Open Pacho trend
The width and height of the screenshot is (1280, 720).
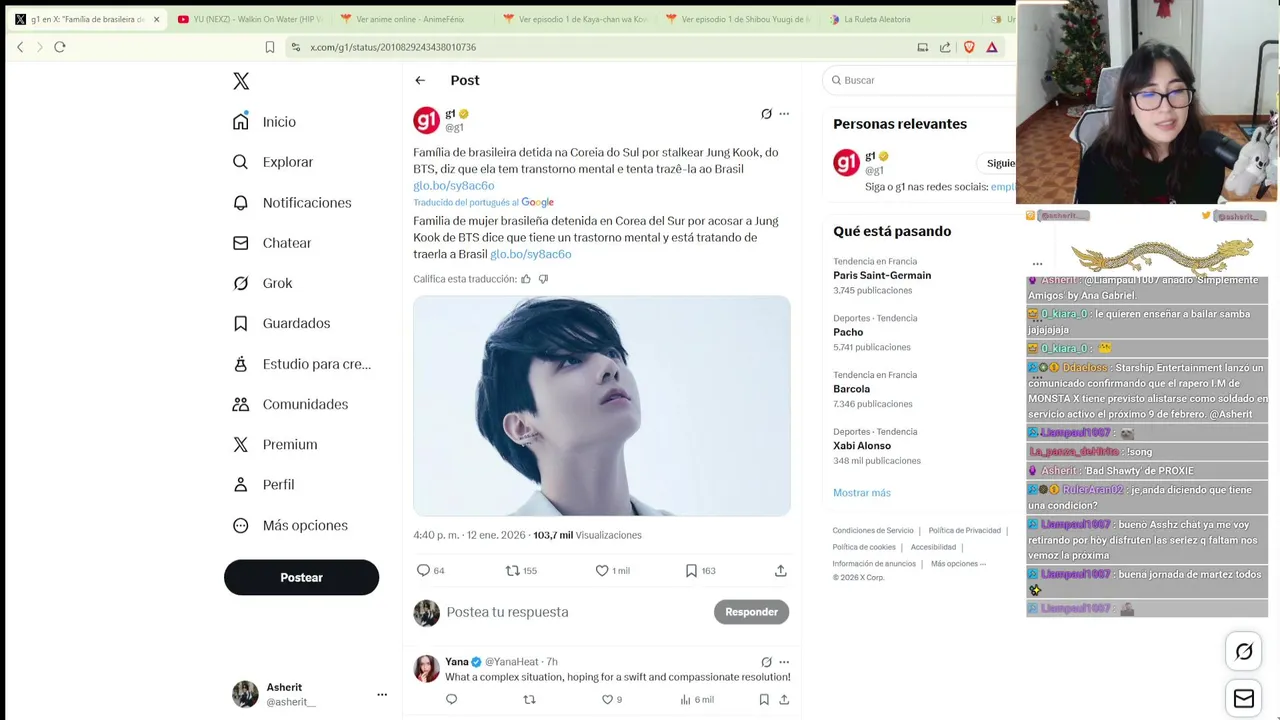coord(848,332)
